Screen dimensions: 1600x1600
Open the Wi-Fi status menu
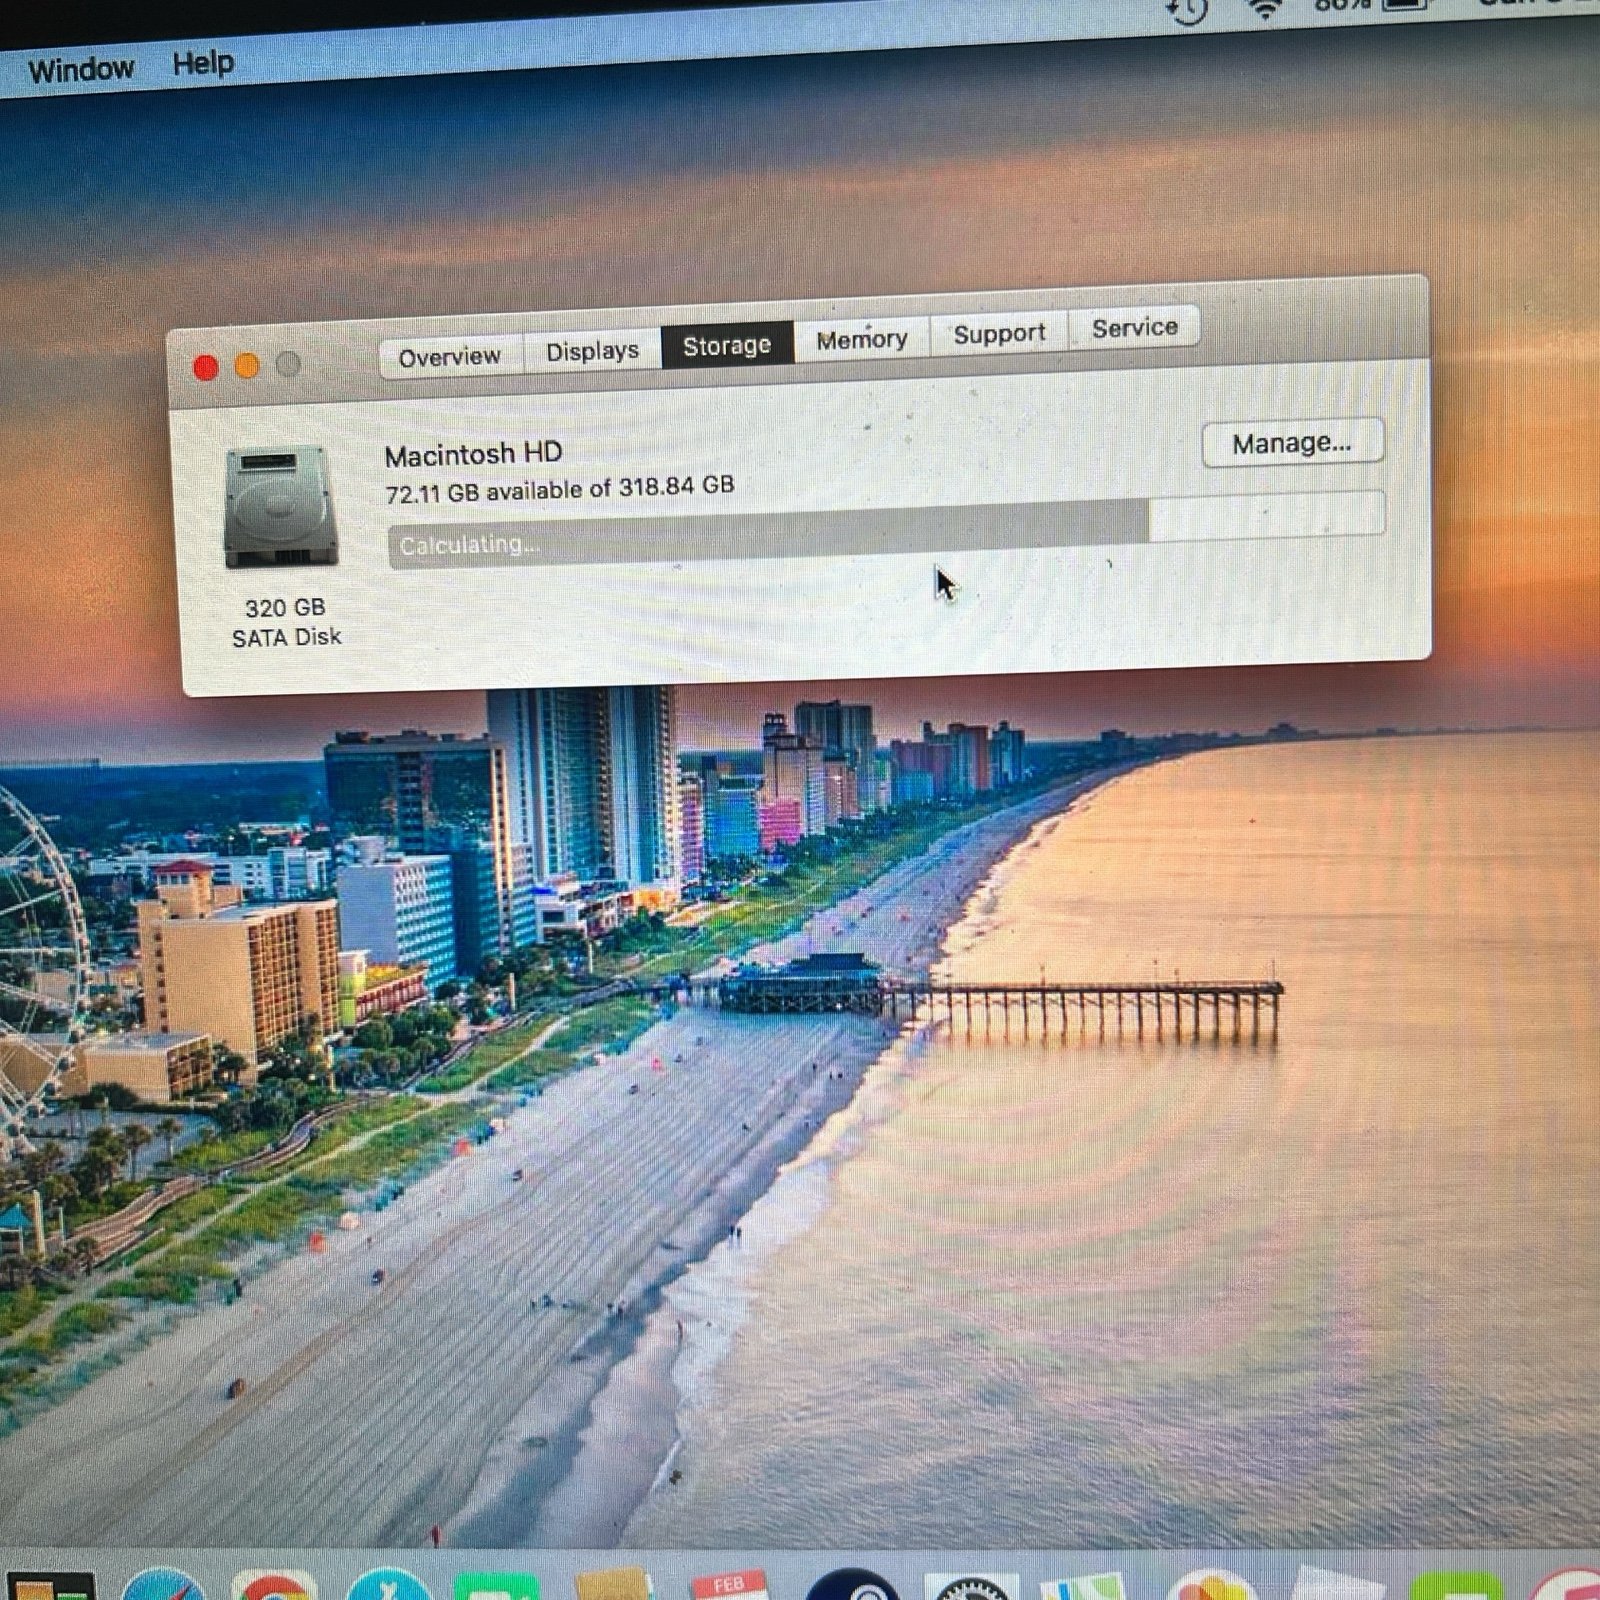click(x=1265, y=8)
